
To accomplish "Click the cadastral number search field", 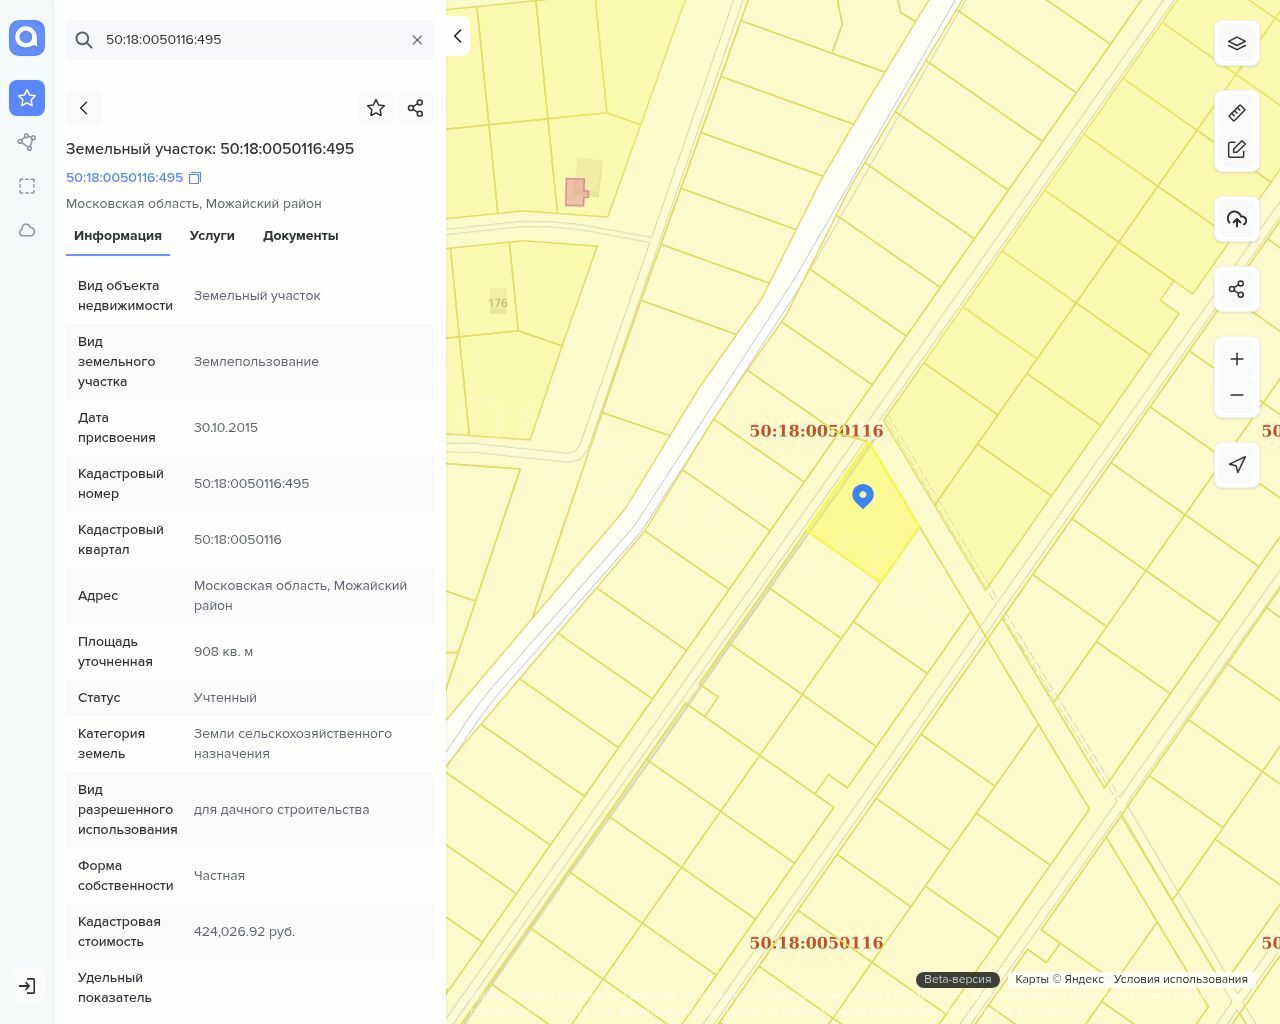I will (x=250, y=40).
